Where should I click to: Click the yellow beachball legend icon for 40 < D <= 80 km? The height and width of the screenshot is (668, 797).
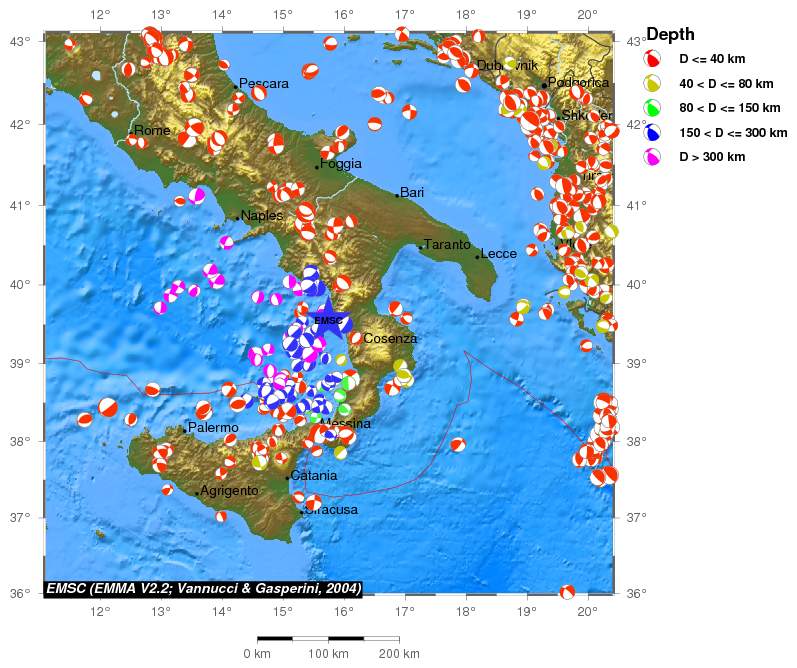point(652,83)
